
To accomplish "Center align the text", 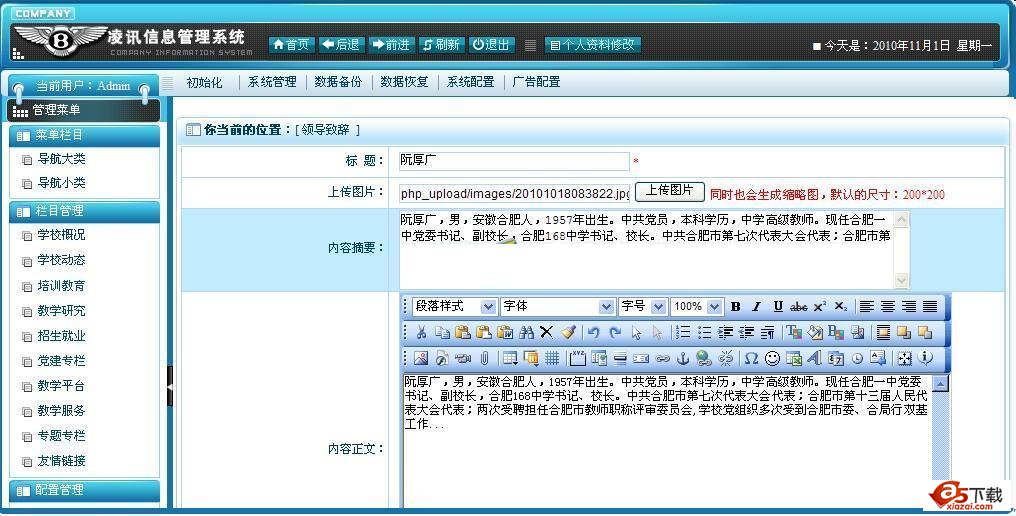I will [888, 307].
